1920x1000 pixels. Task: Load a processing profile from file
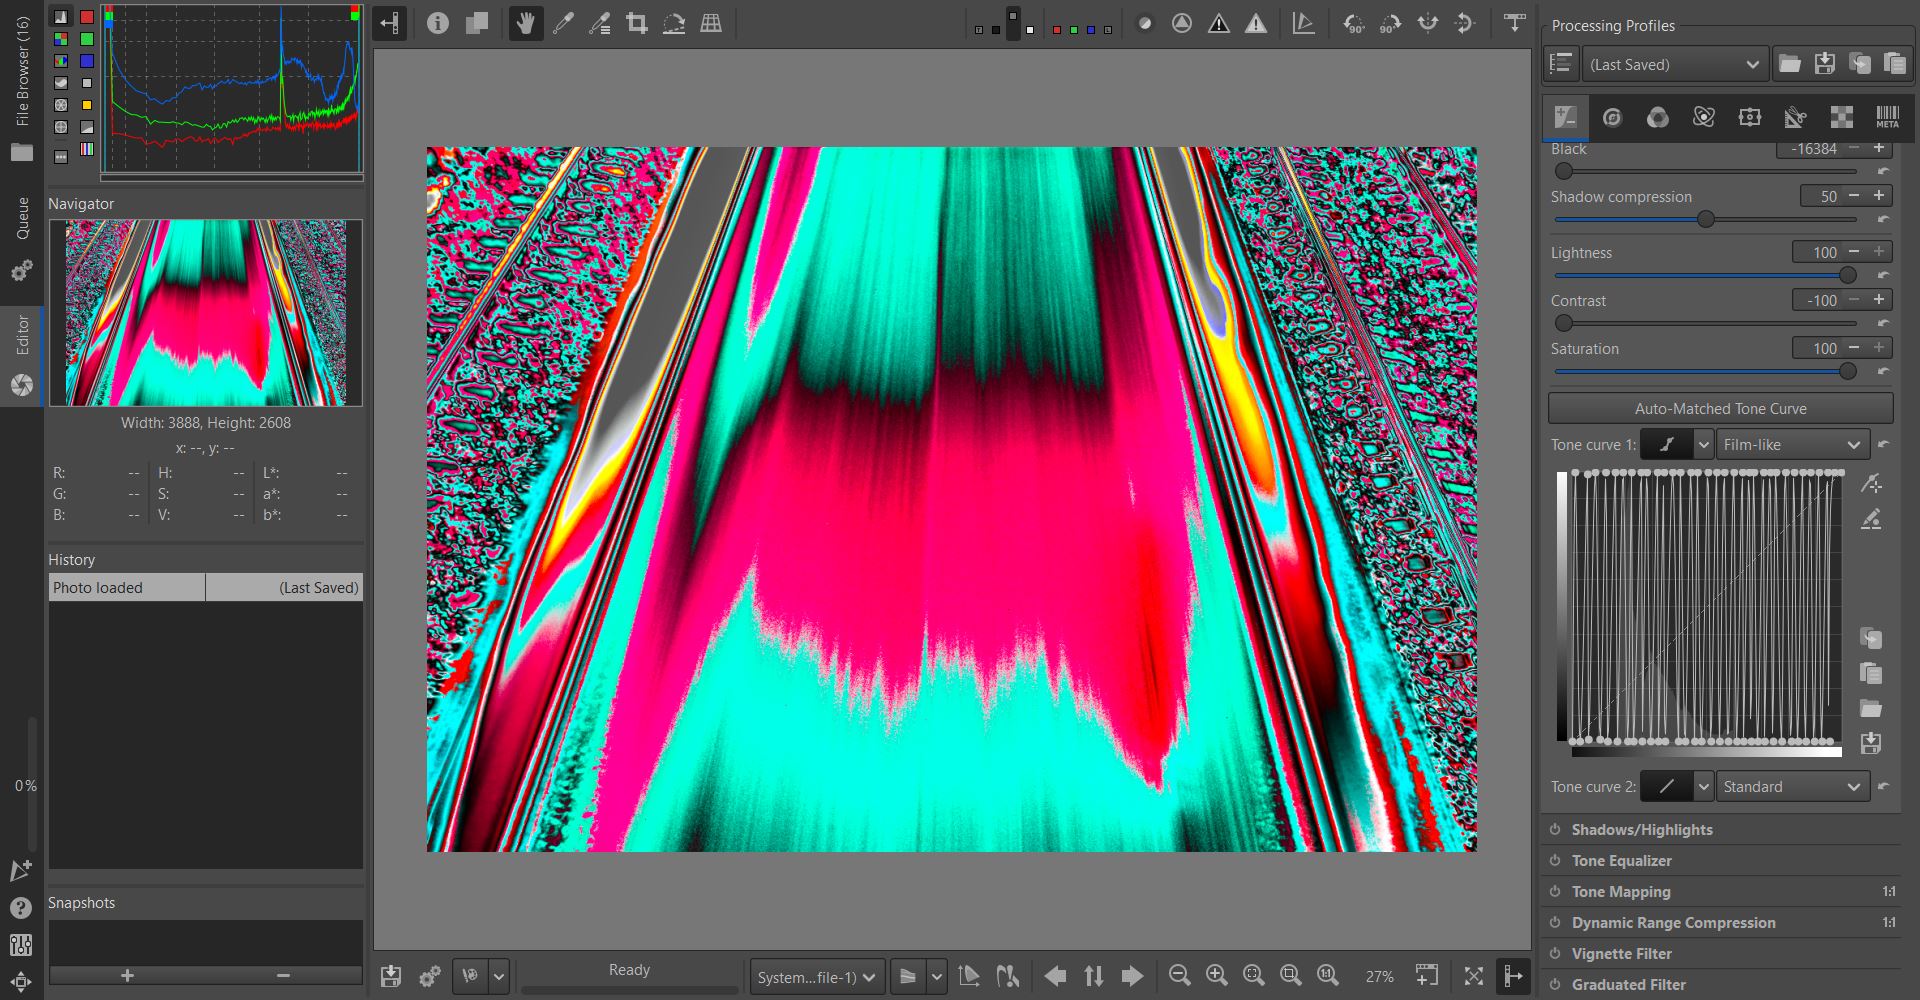(1790, 64)
